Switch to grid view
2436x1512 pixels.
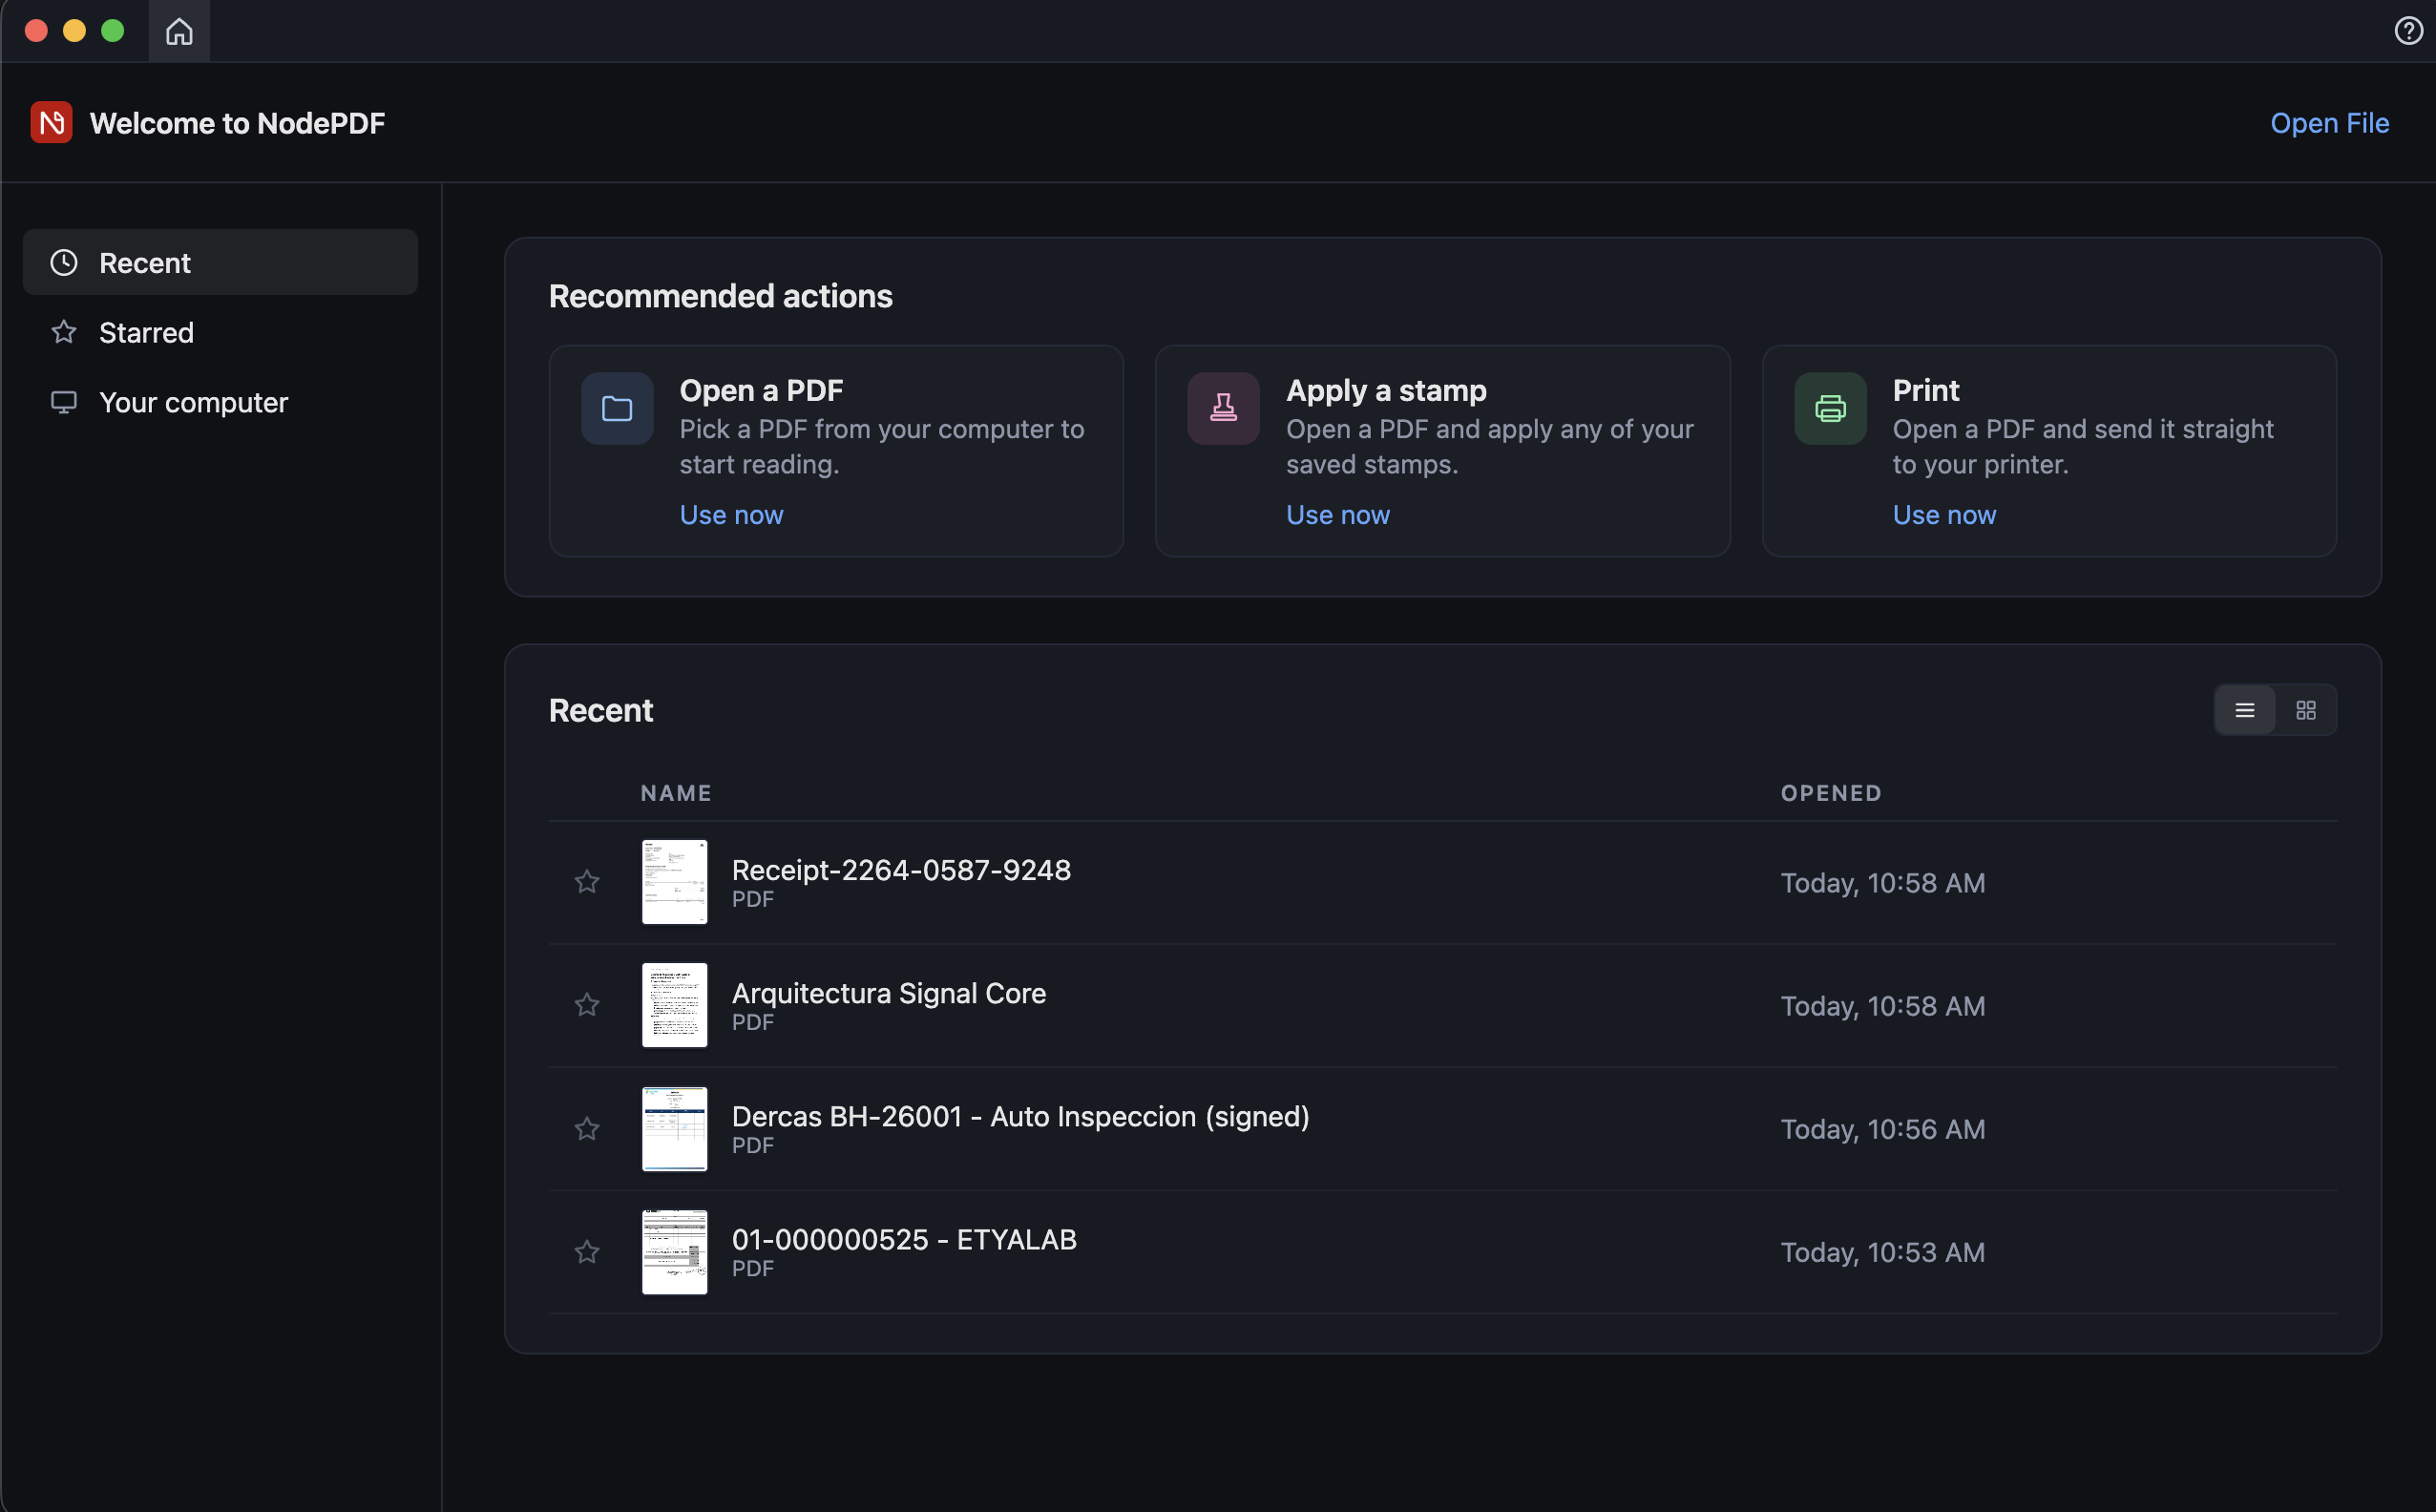(x=2306, y=710)
